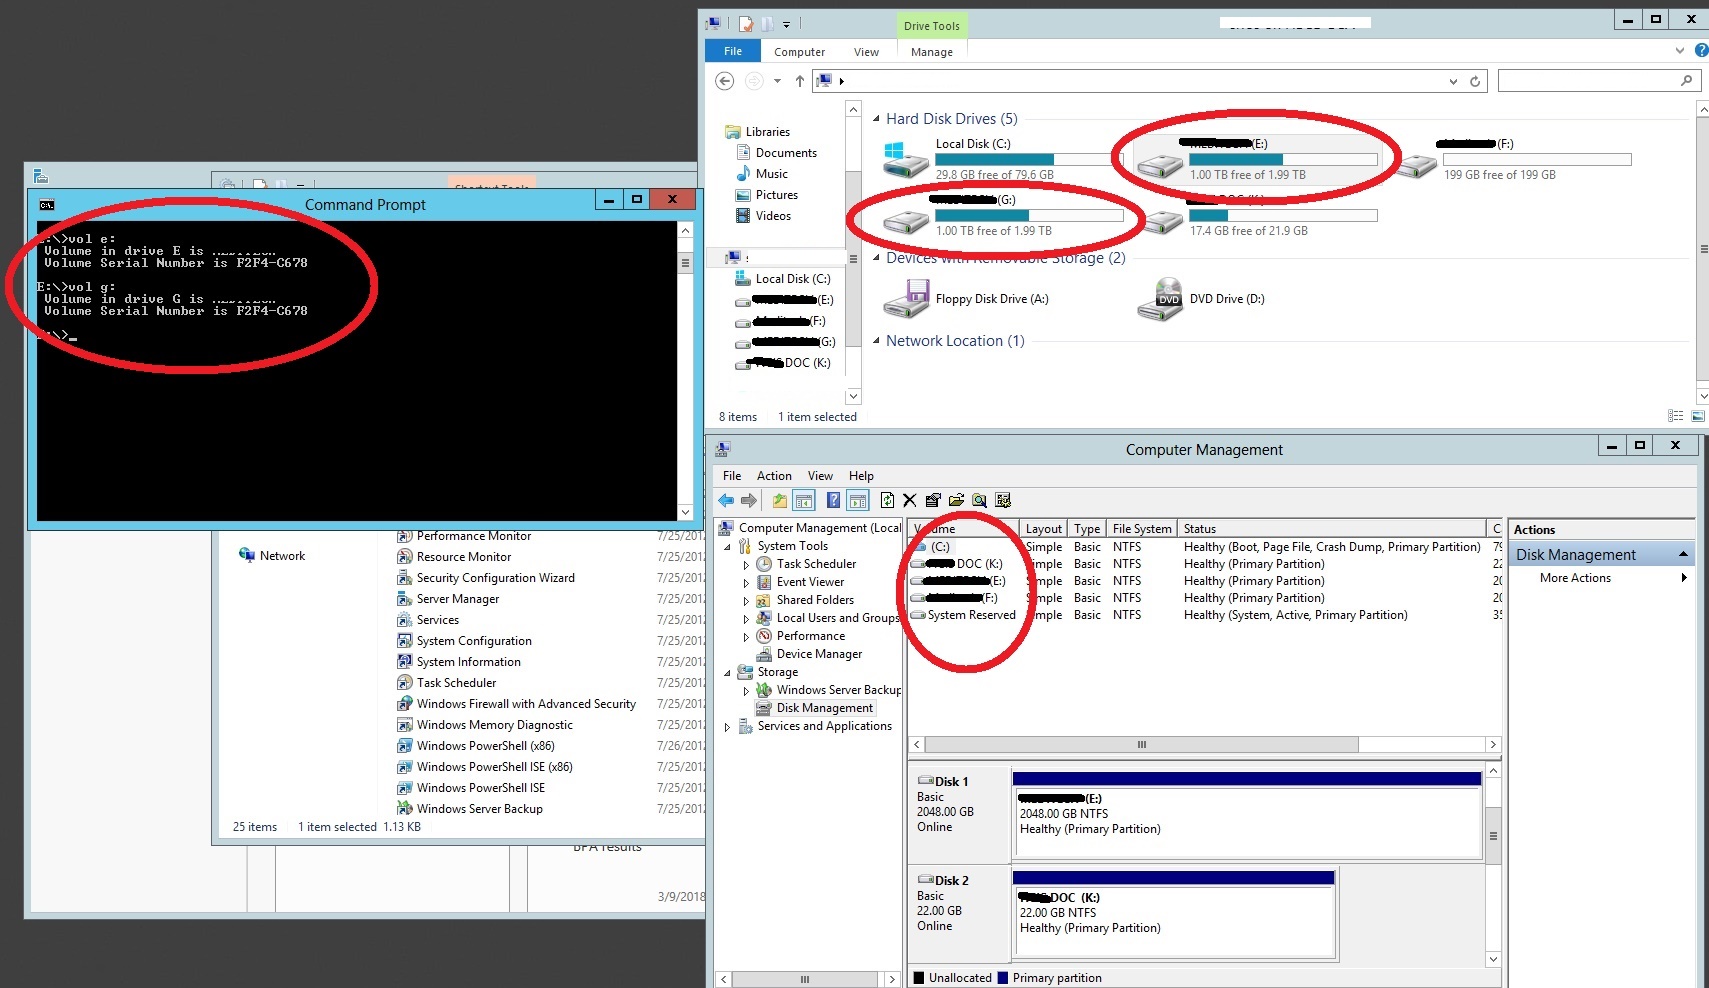The height and width of the screenshot is (988, 1709).
Task: Click the black X Delete toolbar icon
Action: click(909, 501)
